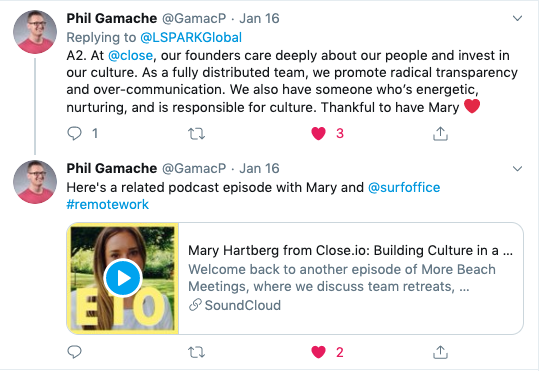Retweet the podcast episode tweet
This screenshot has width=542, height=371.
[196, 352]
